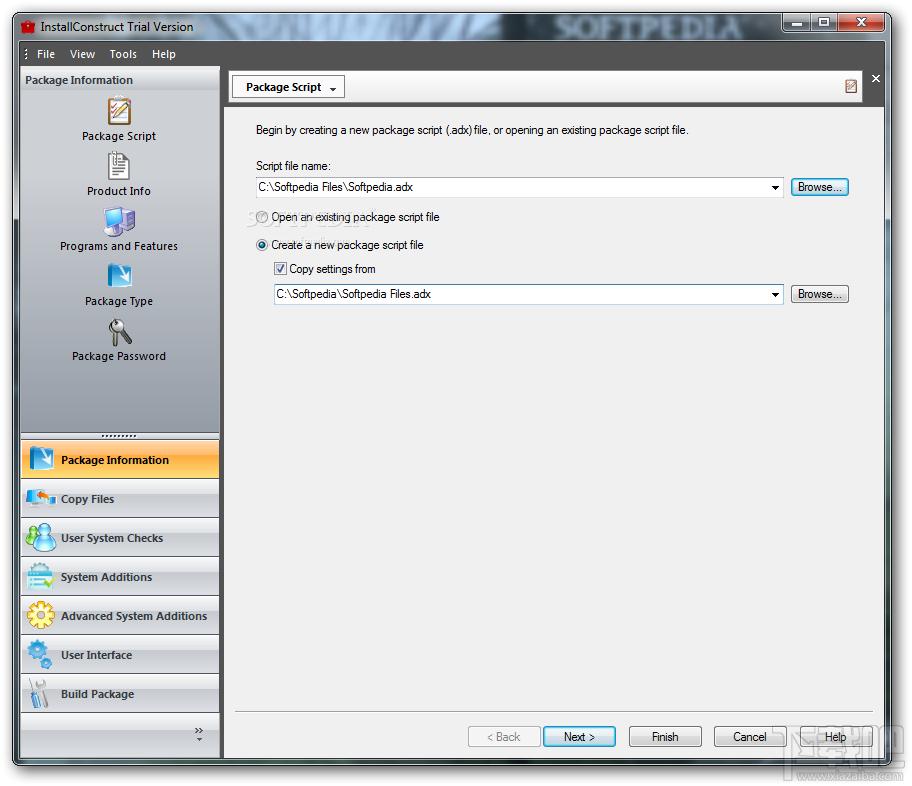
Task: Click the Finish button
Action: [665, 737]
